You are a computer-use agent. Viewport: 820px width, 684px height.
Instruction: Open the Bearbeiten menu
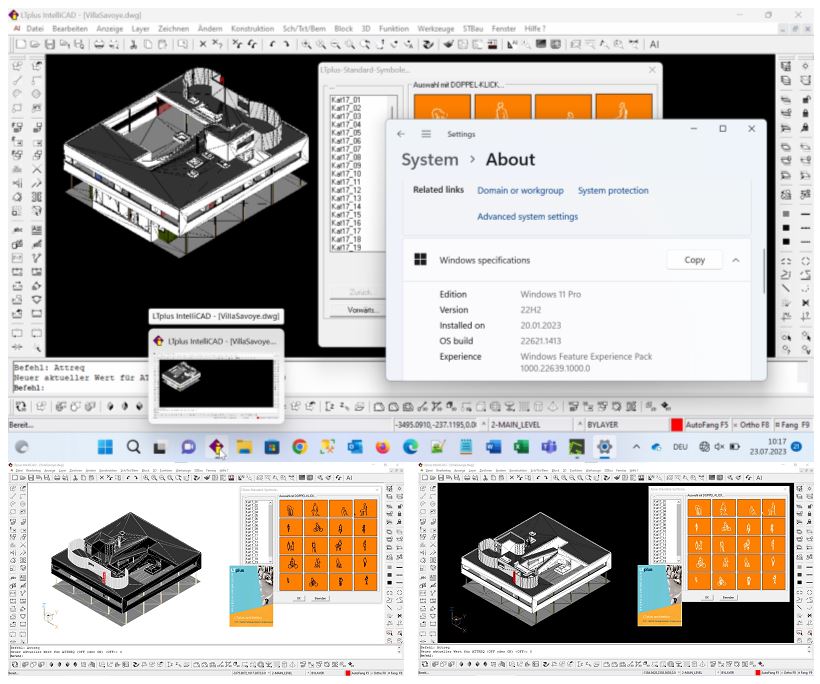click(70, 29)
